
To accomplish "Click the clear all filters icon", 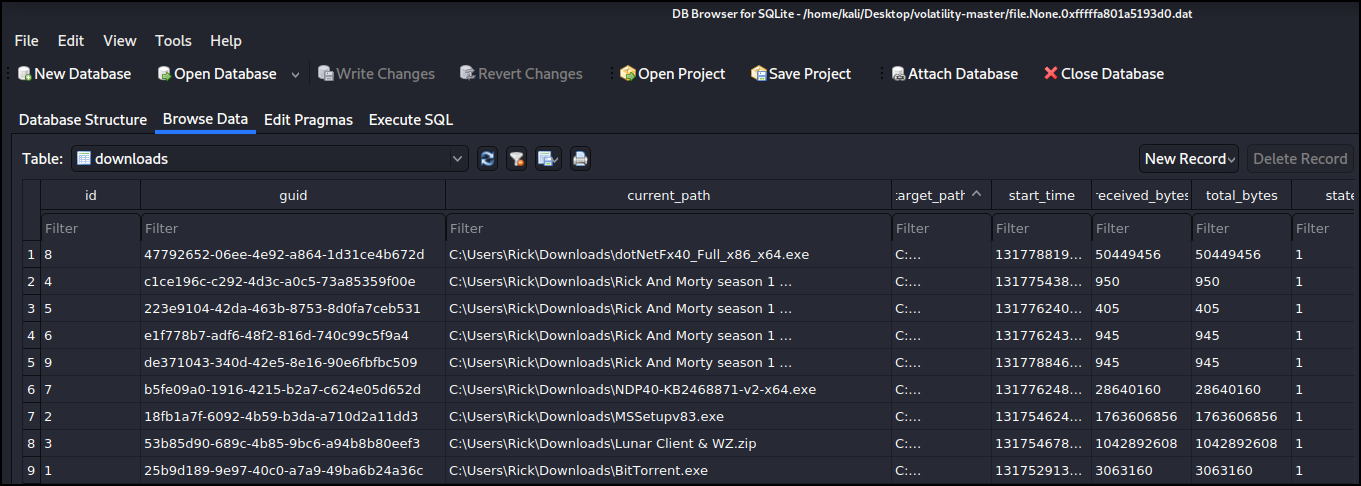I will pyautogui.click(x=516, y=158).
